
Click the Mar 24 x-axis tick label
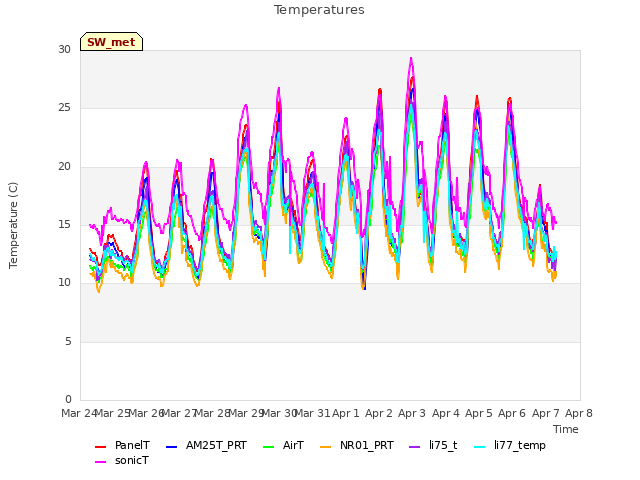[79, 413]
